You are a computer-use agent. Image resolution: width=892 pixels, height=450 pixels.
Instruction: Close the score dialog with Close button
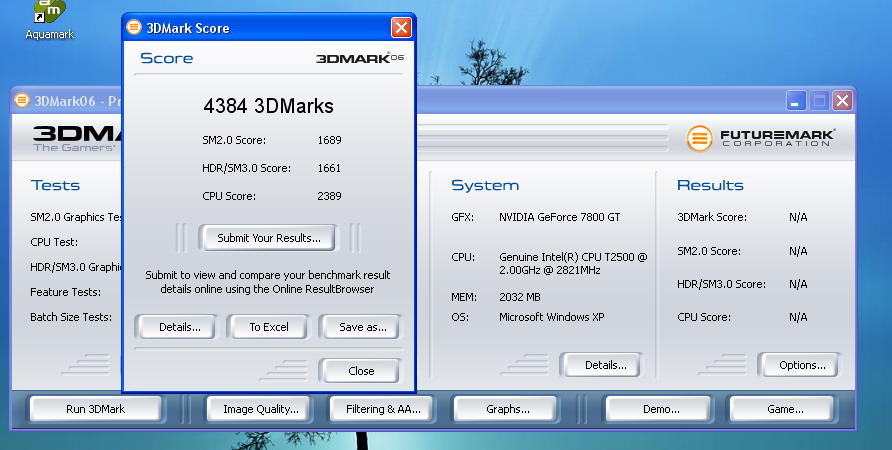pyautogui.click(x=361, y=371)
